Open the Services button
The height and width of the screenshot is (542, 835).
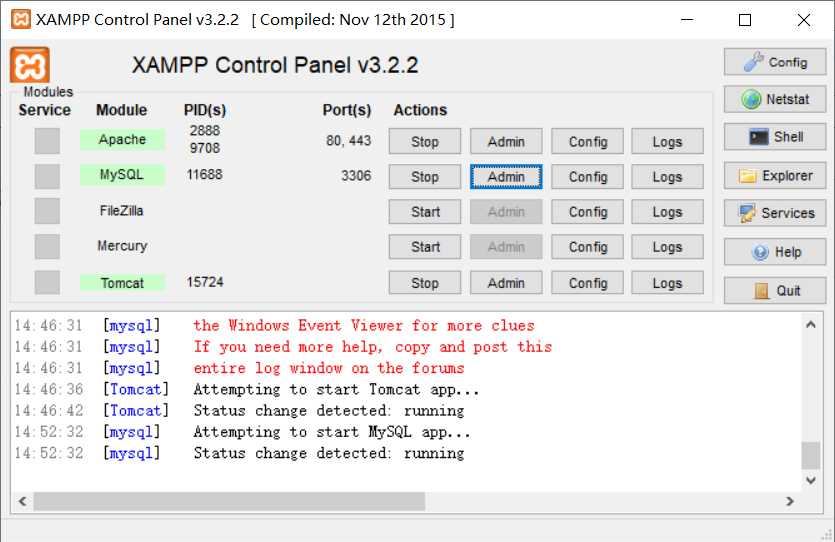pyautogui.click(x=775, y=213)
